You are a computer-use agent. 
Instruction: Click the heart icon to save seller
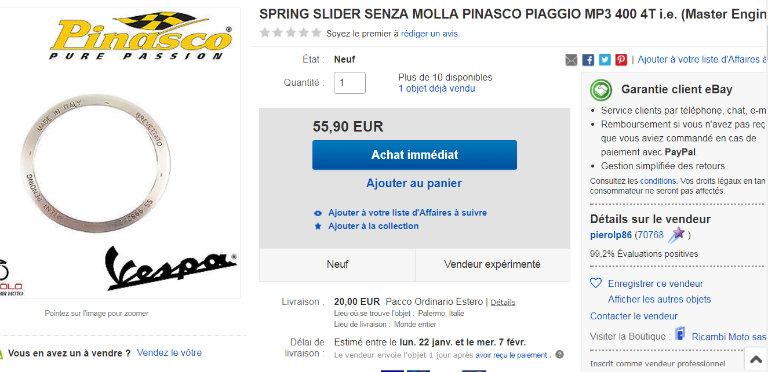click(596, 283)
